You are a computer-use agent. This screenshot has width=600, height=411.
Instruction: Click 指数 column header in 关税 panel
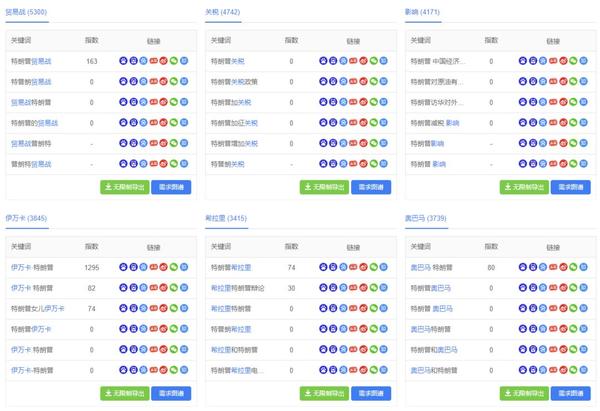point(291,40)
